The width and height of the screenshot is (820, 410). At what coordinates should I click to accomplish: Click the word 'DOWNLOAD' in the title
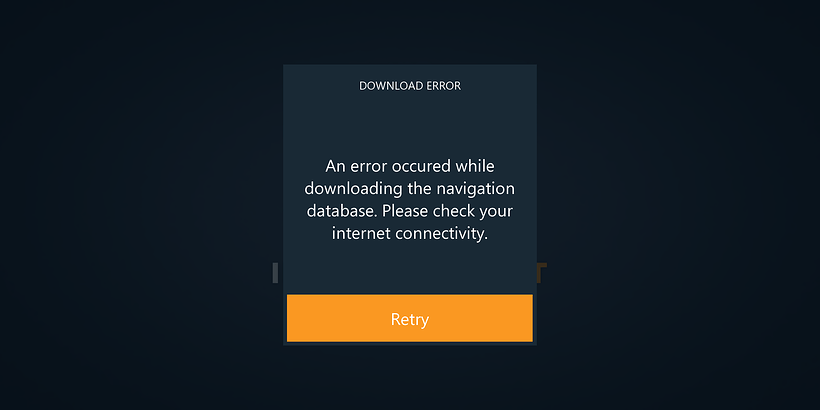click(x=391, y=86)
